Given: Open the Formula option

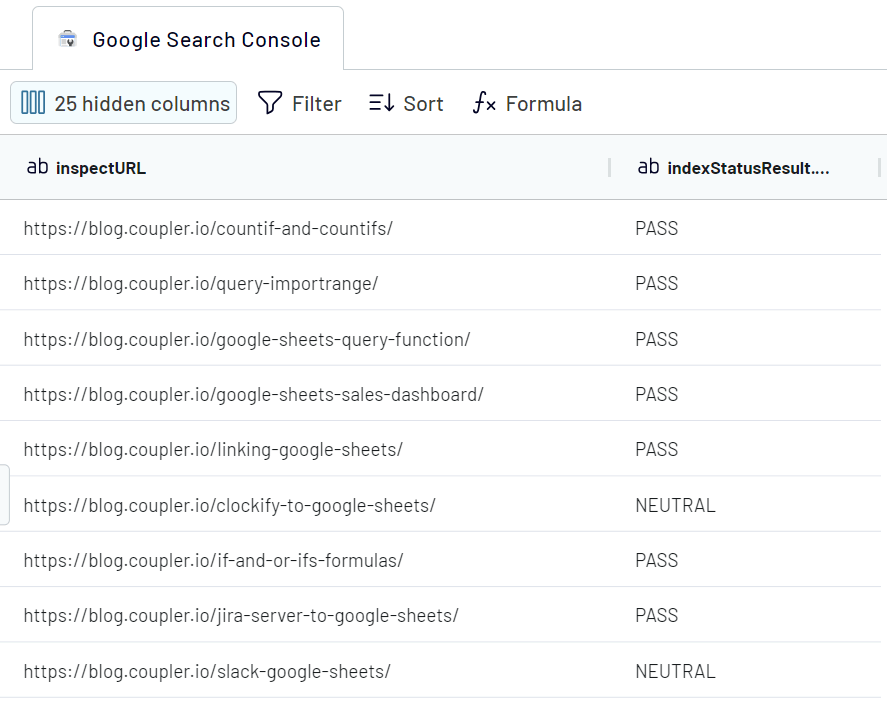Looking at the screenshot, I should 527,104.
